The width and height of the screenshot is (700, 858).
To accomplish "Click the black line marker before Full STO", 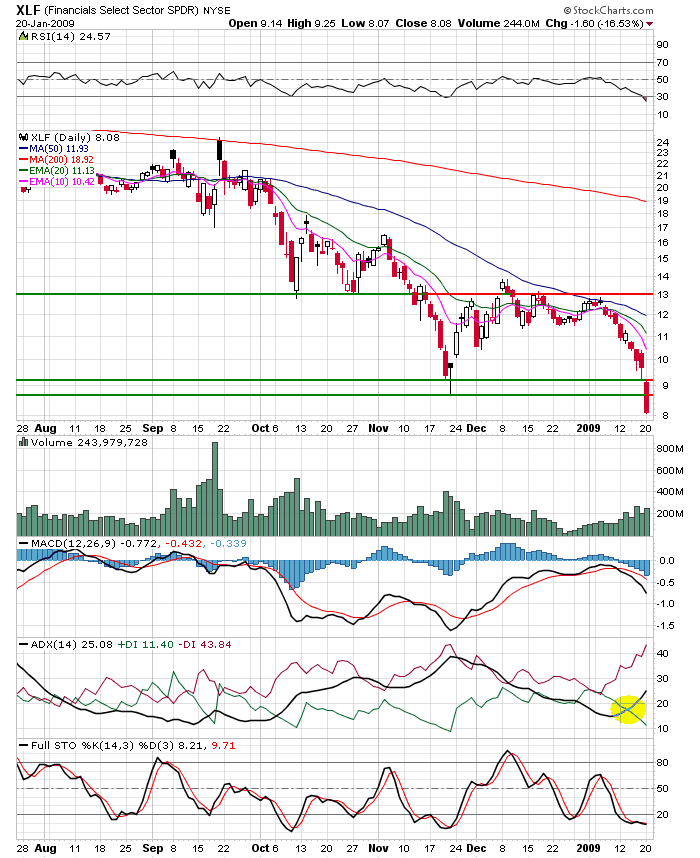I will (x=24, y=745).
